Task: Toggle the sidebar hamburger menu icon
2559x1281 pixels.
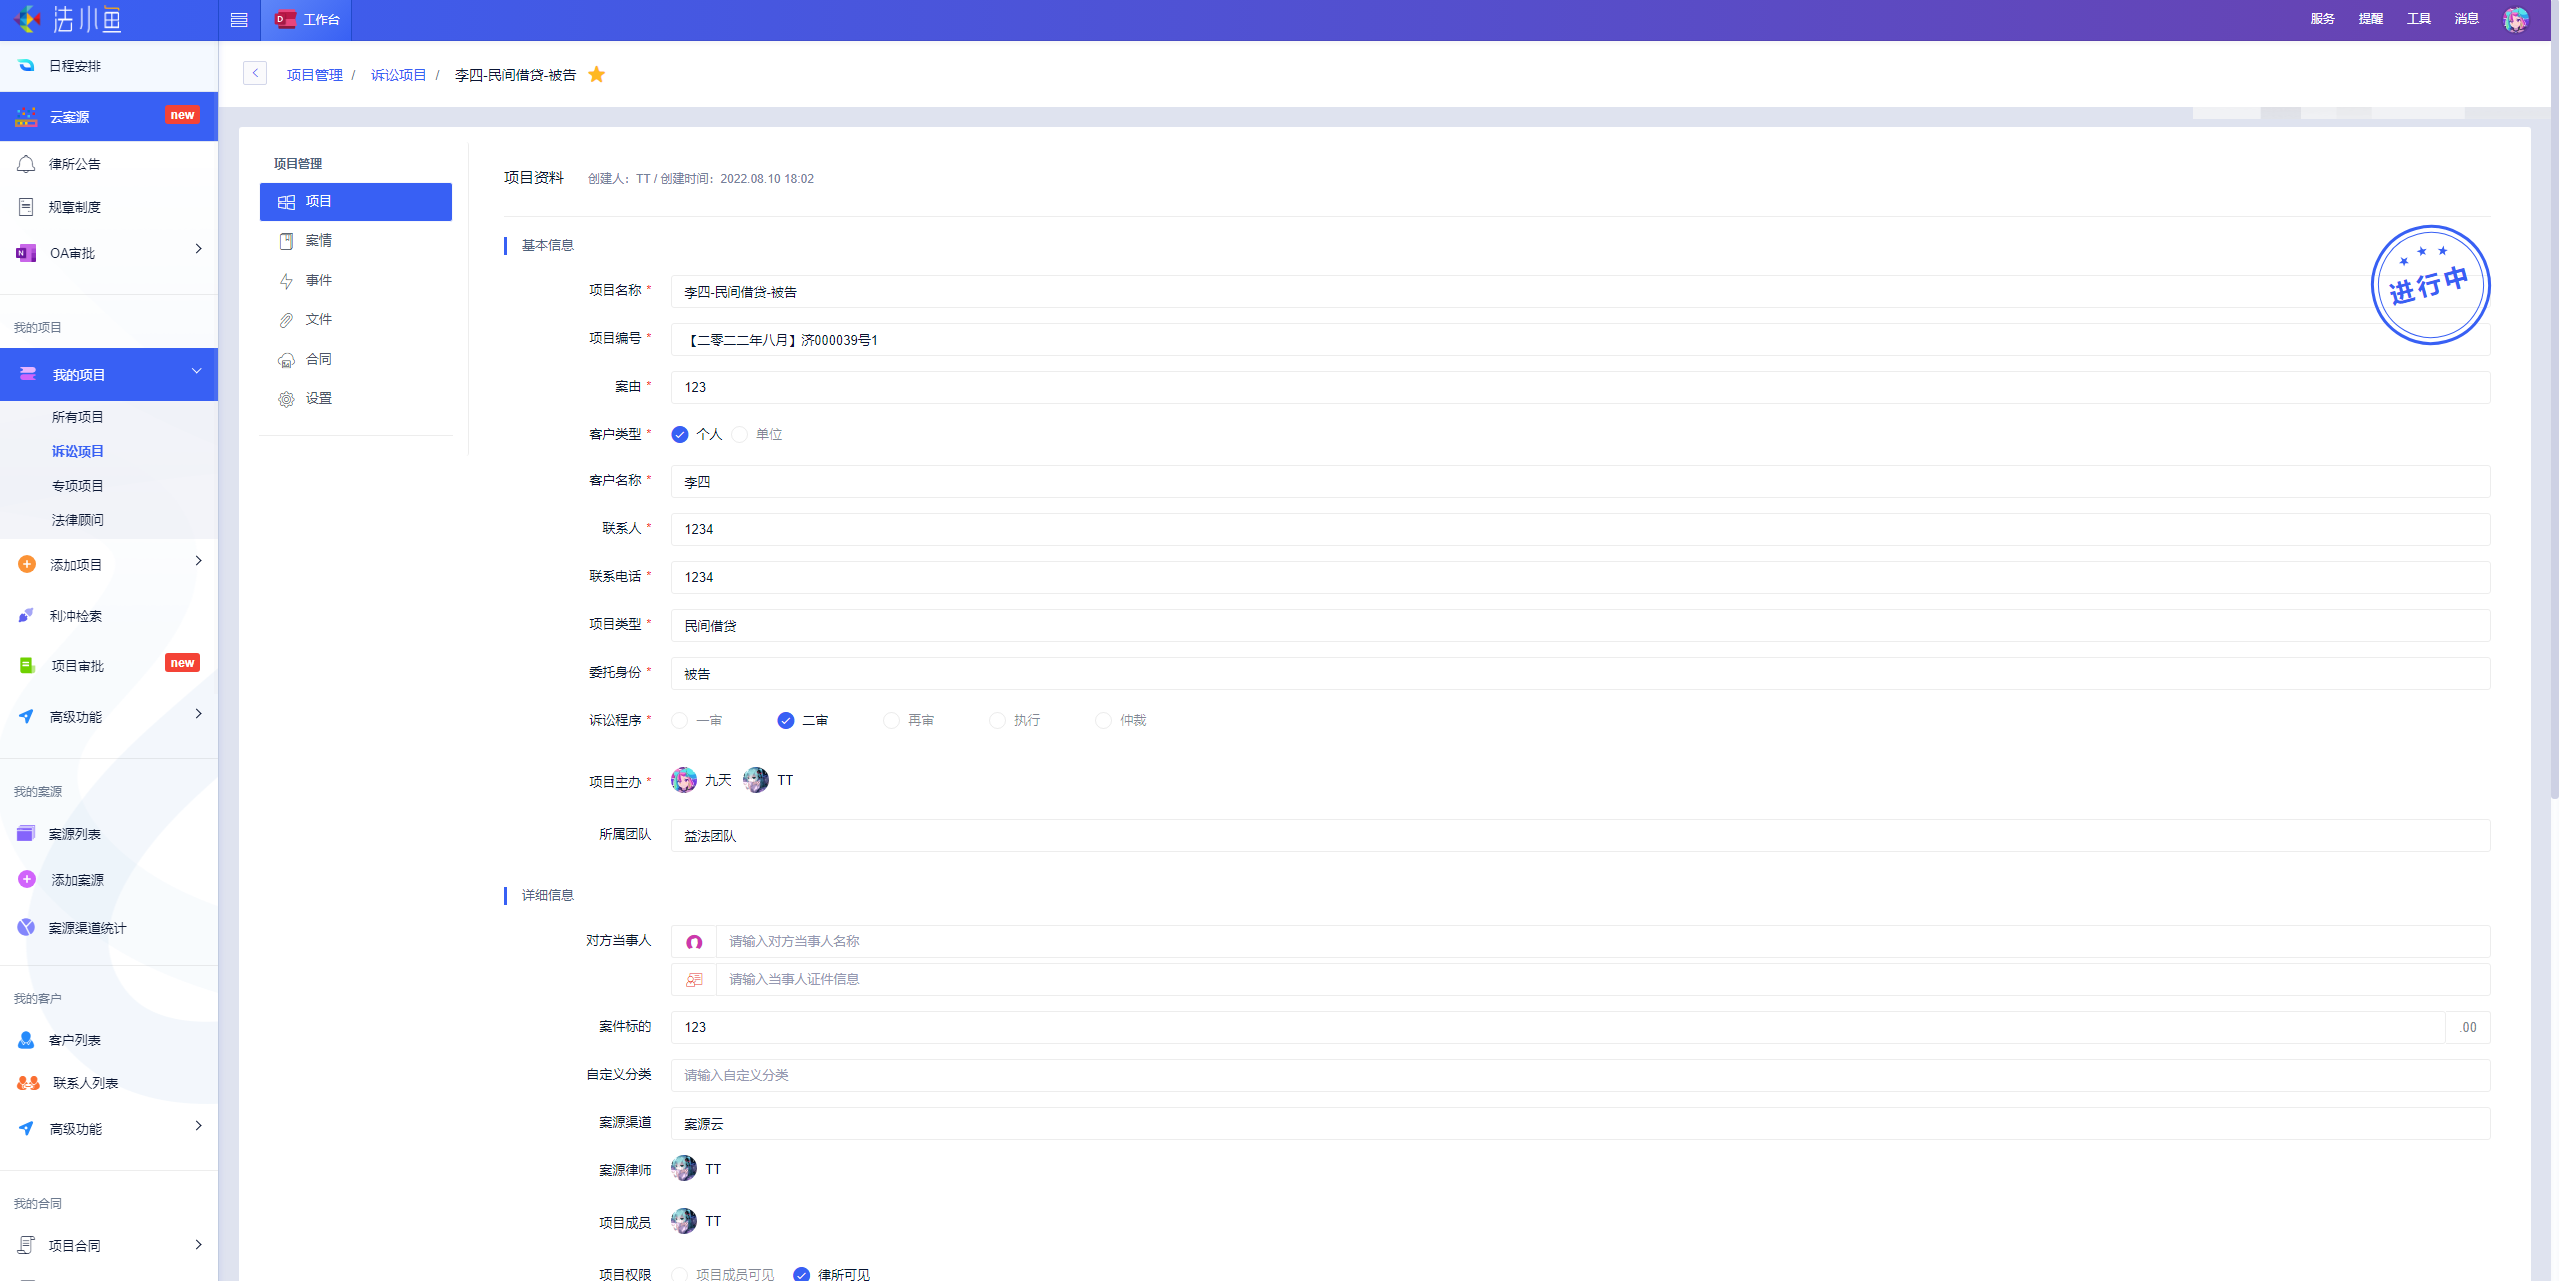Action: [x=239, y=20]
